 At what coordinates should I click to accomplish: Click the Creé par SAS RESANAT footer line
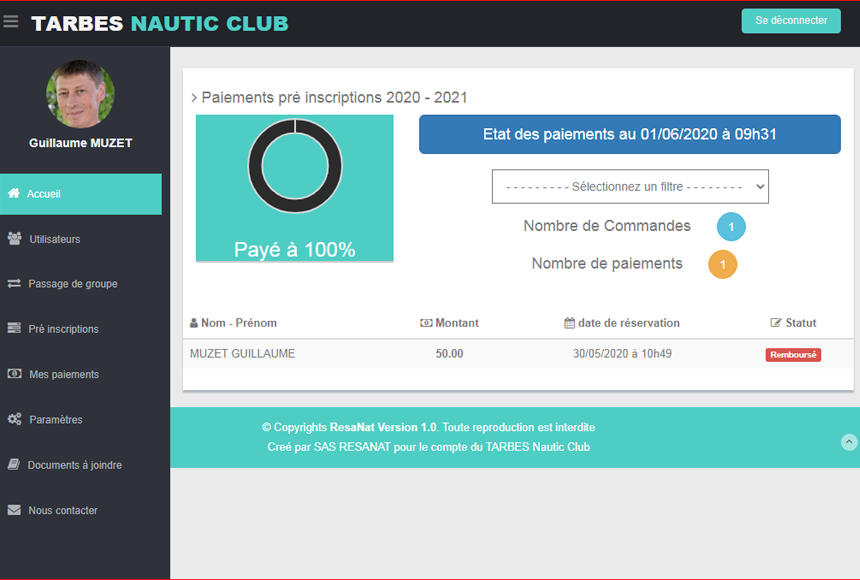point(428,447)
